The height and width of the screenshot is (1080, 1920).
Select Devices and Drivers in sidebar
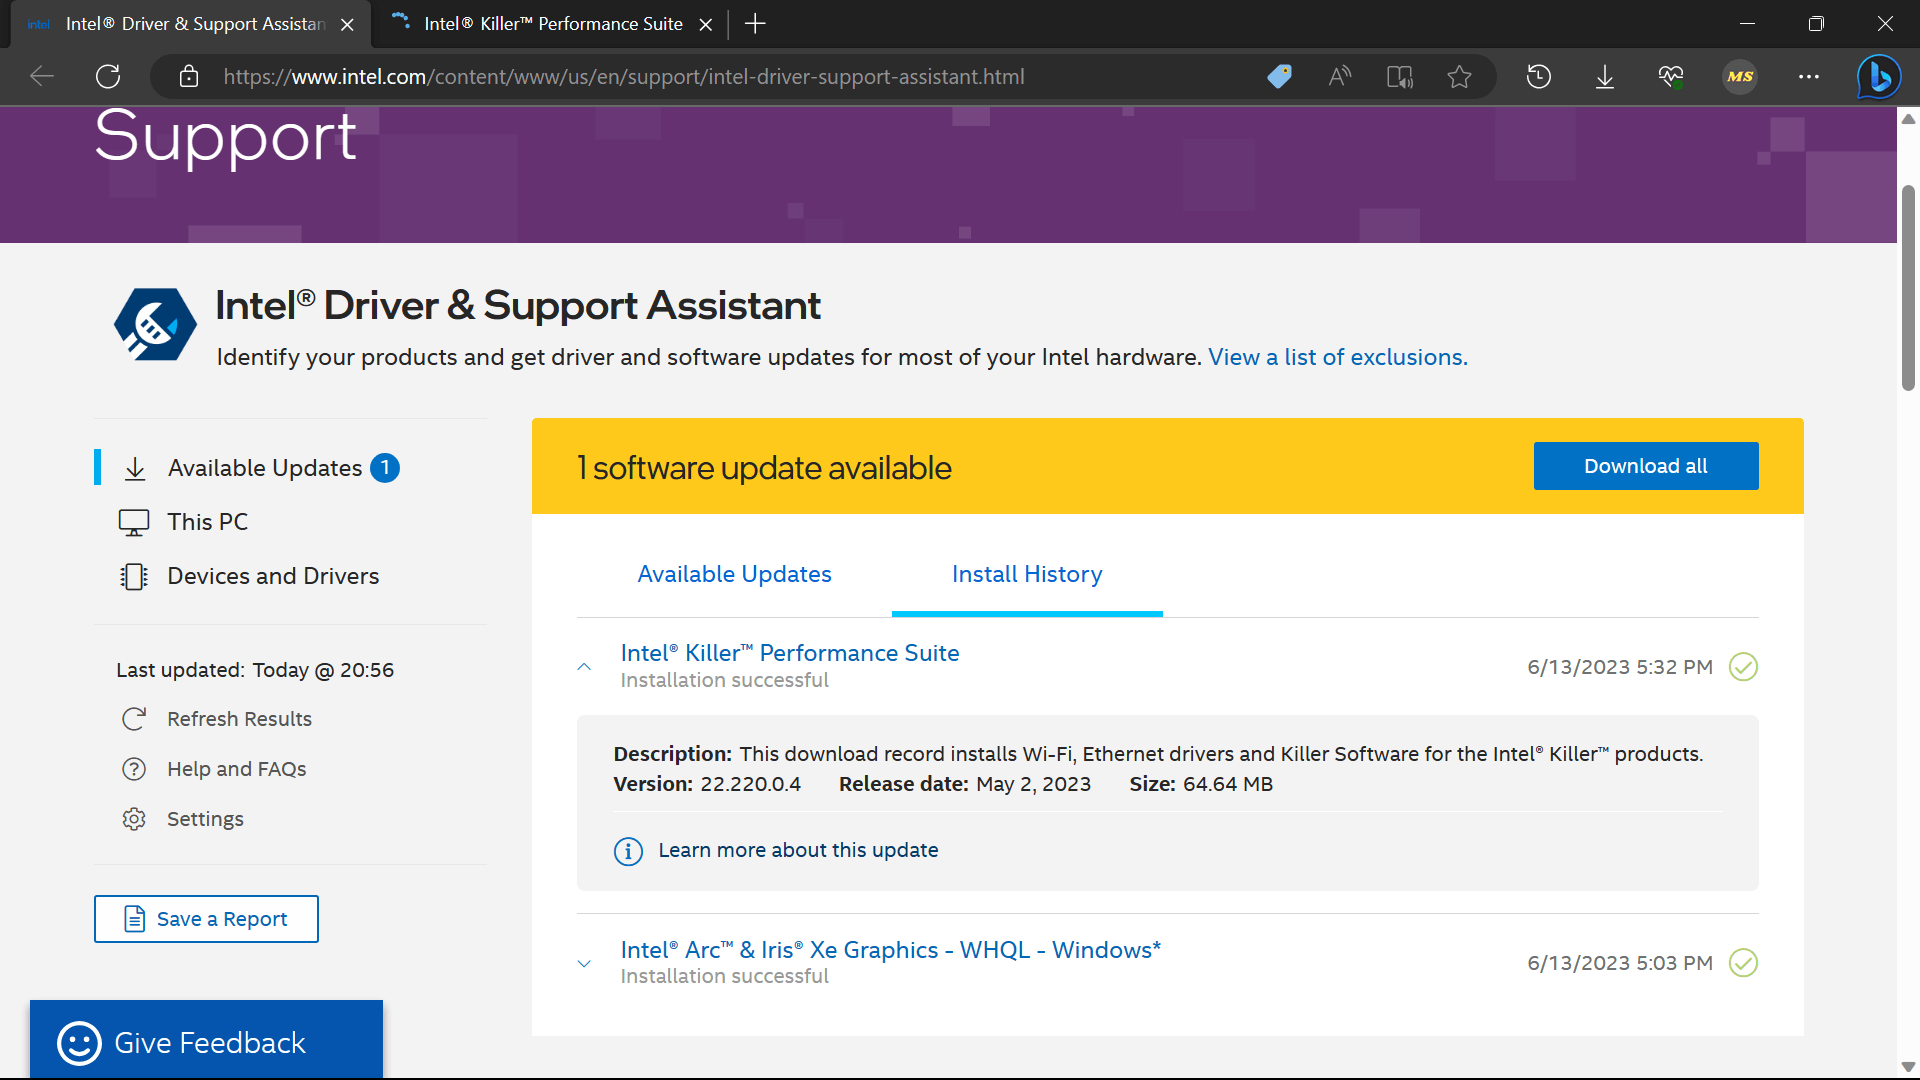tap(272, 576)
